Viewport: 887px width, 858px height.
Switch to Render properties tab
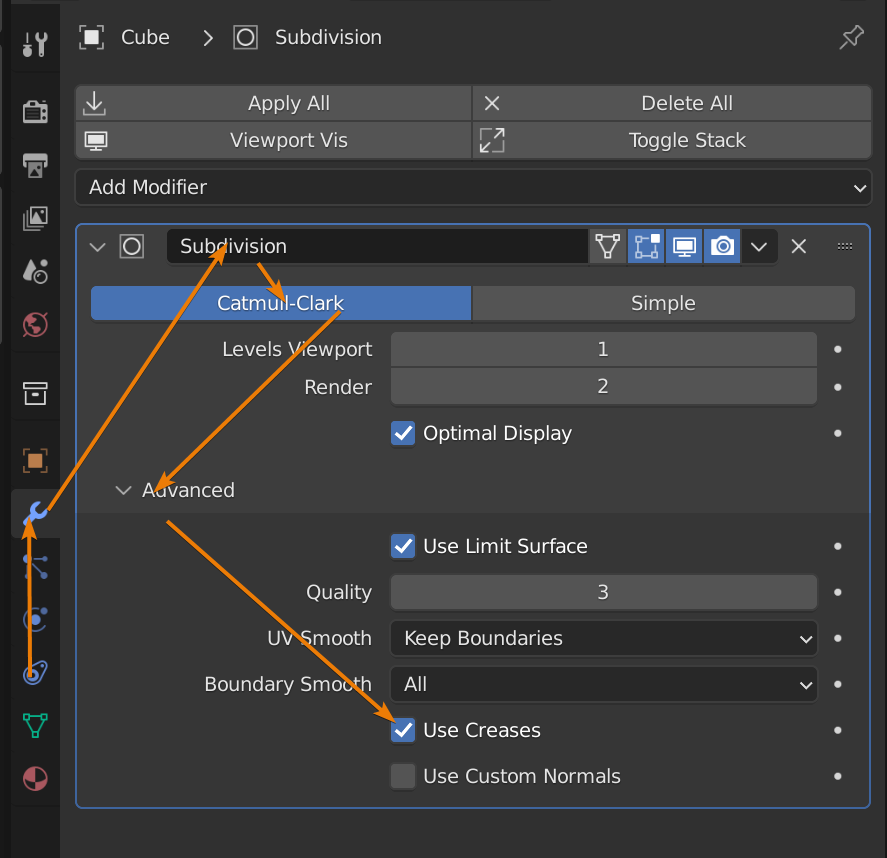35,111
